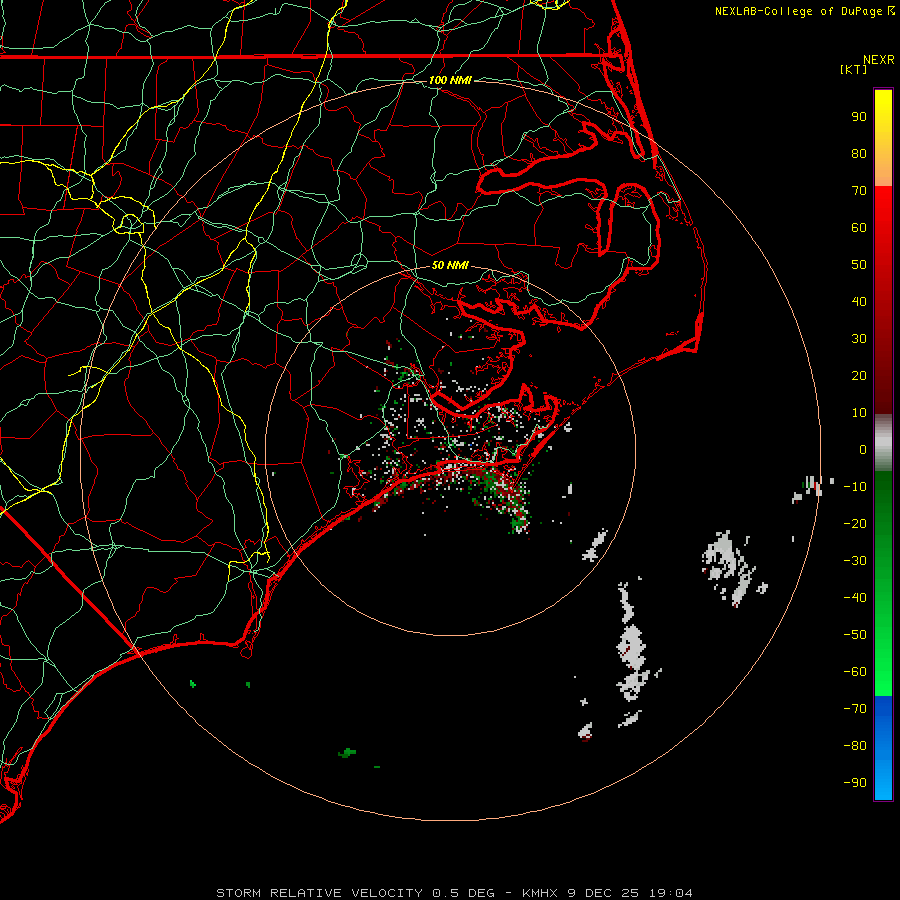
Task: Click the 60 knot label on the scale
Action: (x=859, y=227)
